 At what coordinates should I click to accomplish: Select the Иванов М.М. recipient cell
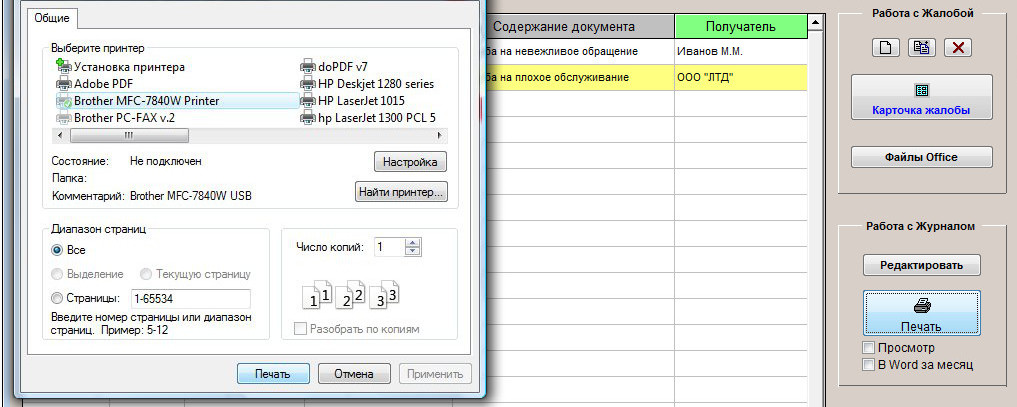click(741, 51)
